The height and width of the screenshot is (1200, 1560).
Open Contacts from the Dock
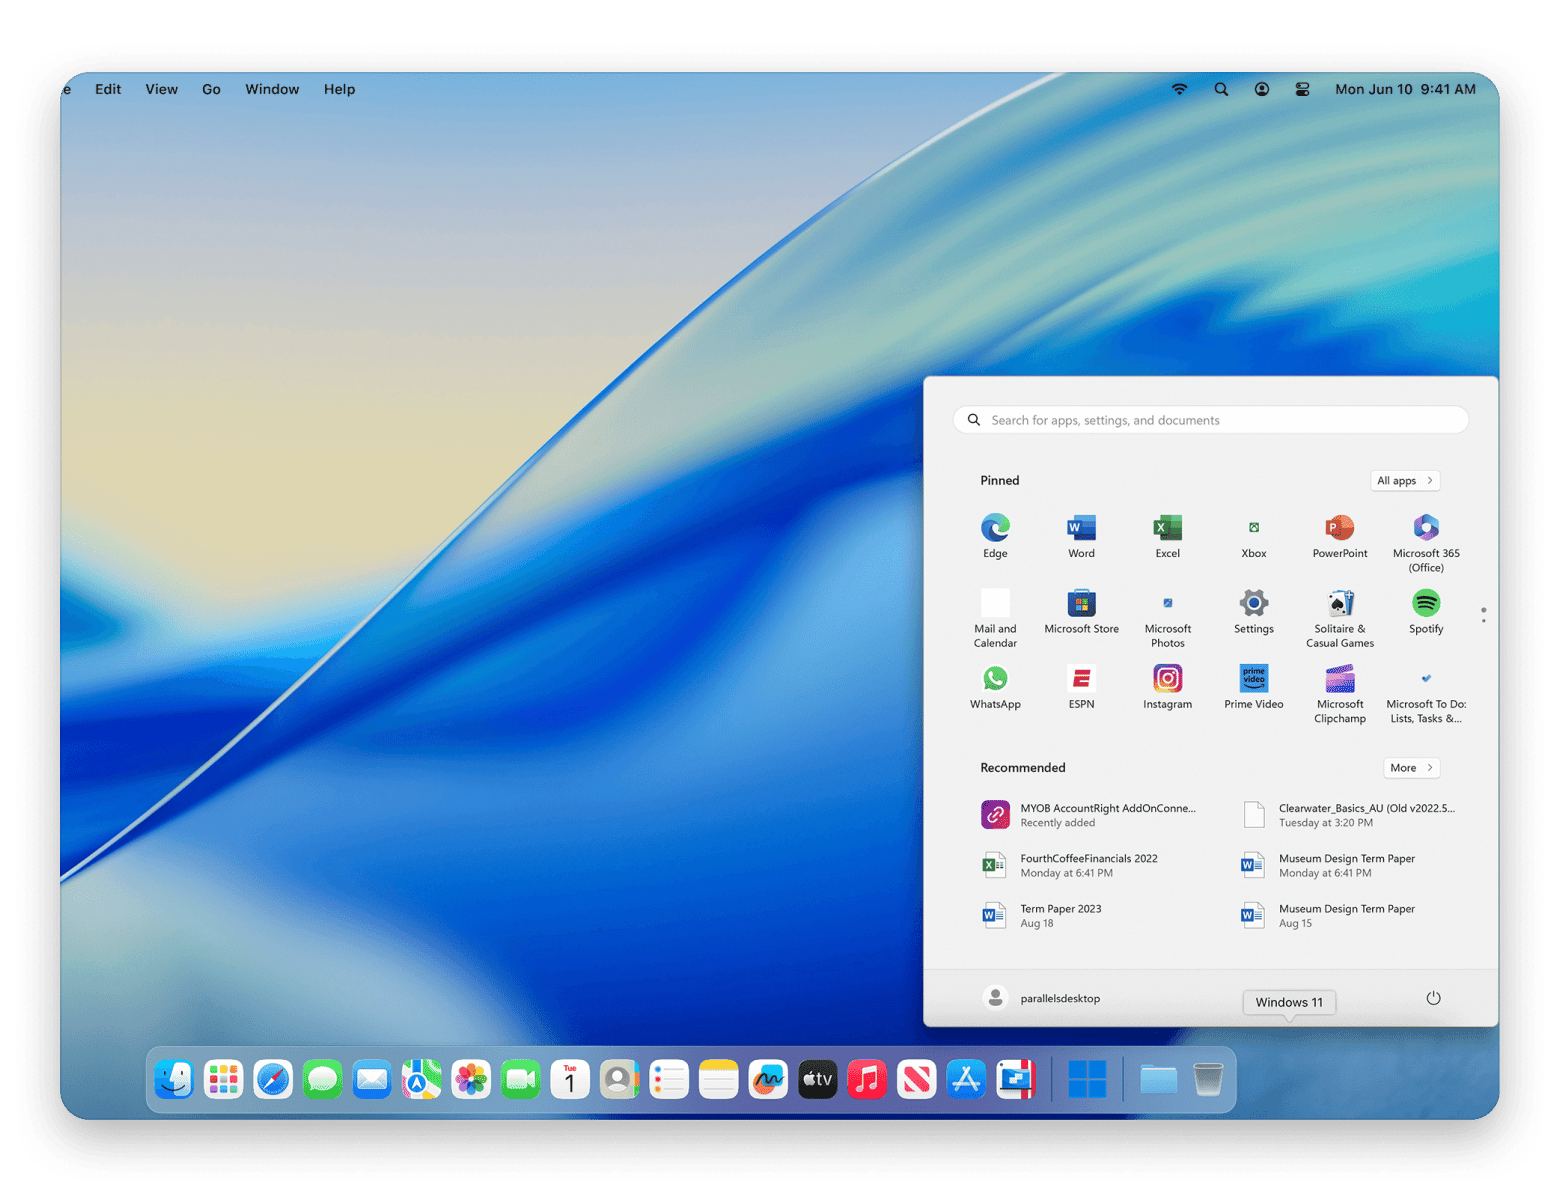click(619, 1079)
